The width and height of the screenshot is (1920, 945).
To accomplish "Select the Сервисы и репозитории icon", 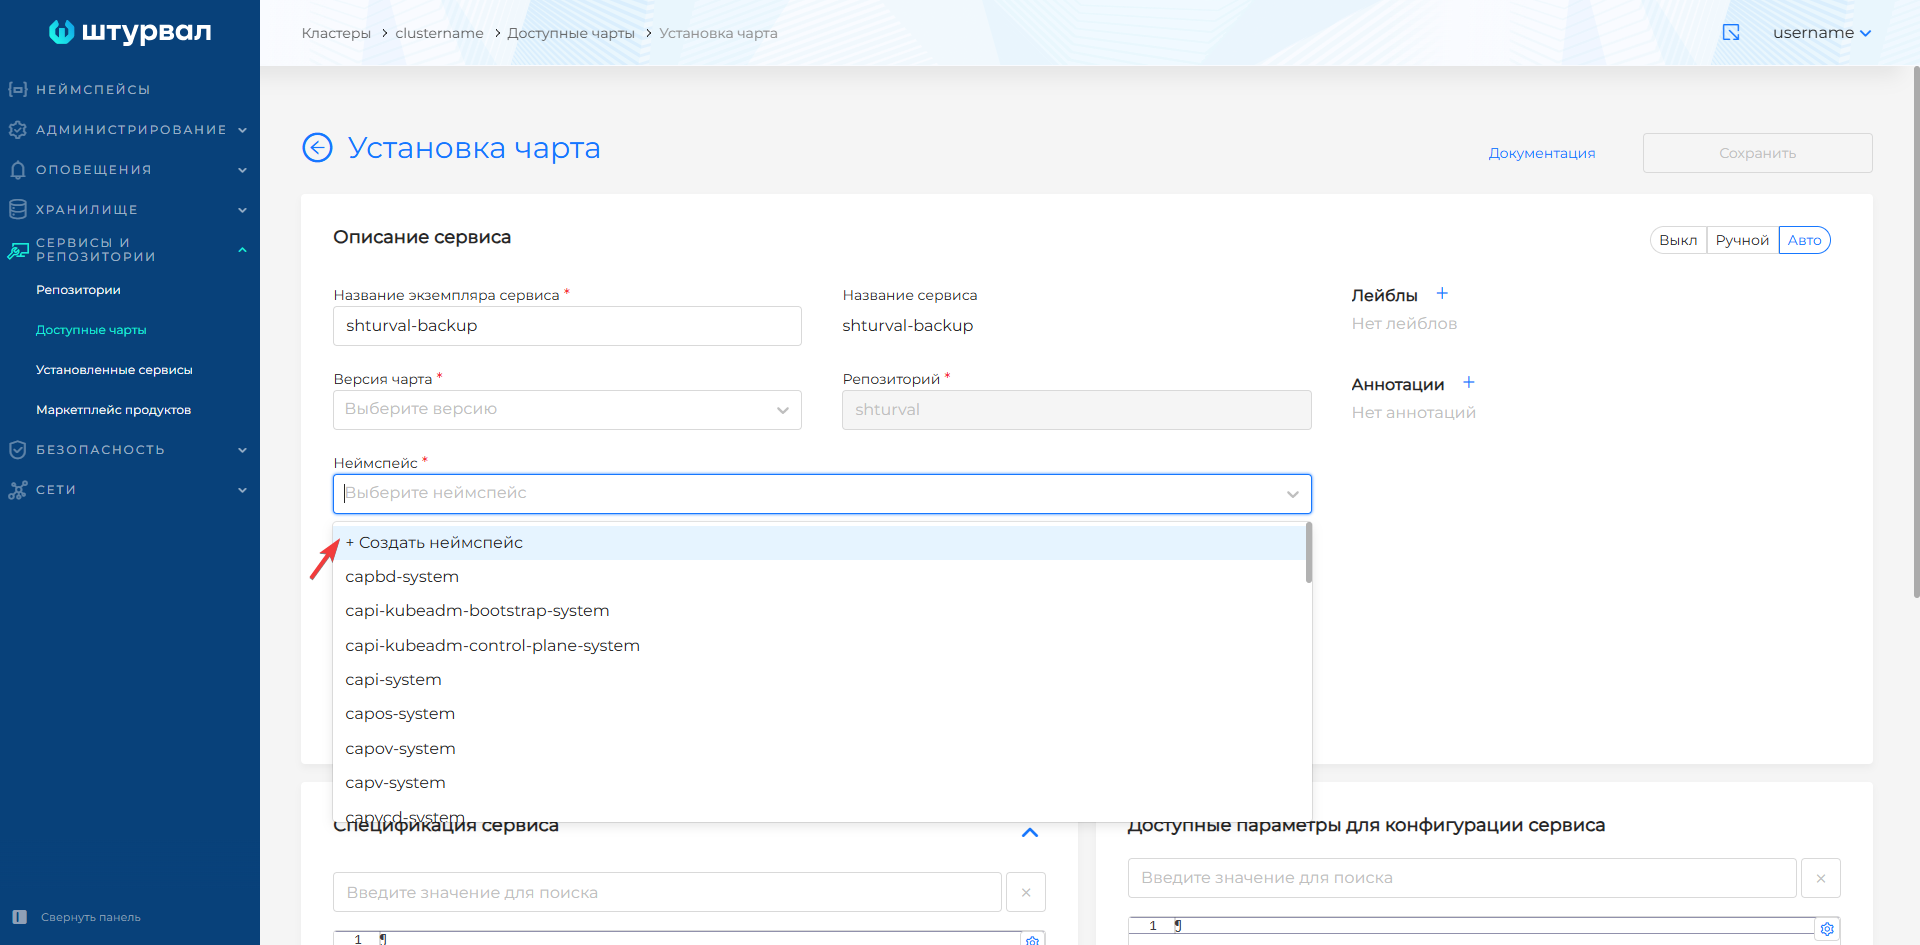I will (x=16, y=249).
